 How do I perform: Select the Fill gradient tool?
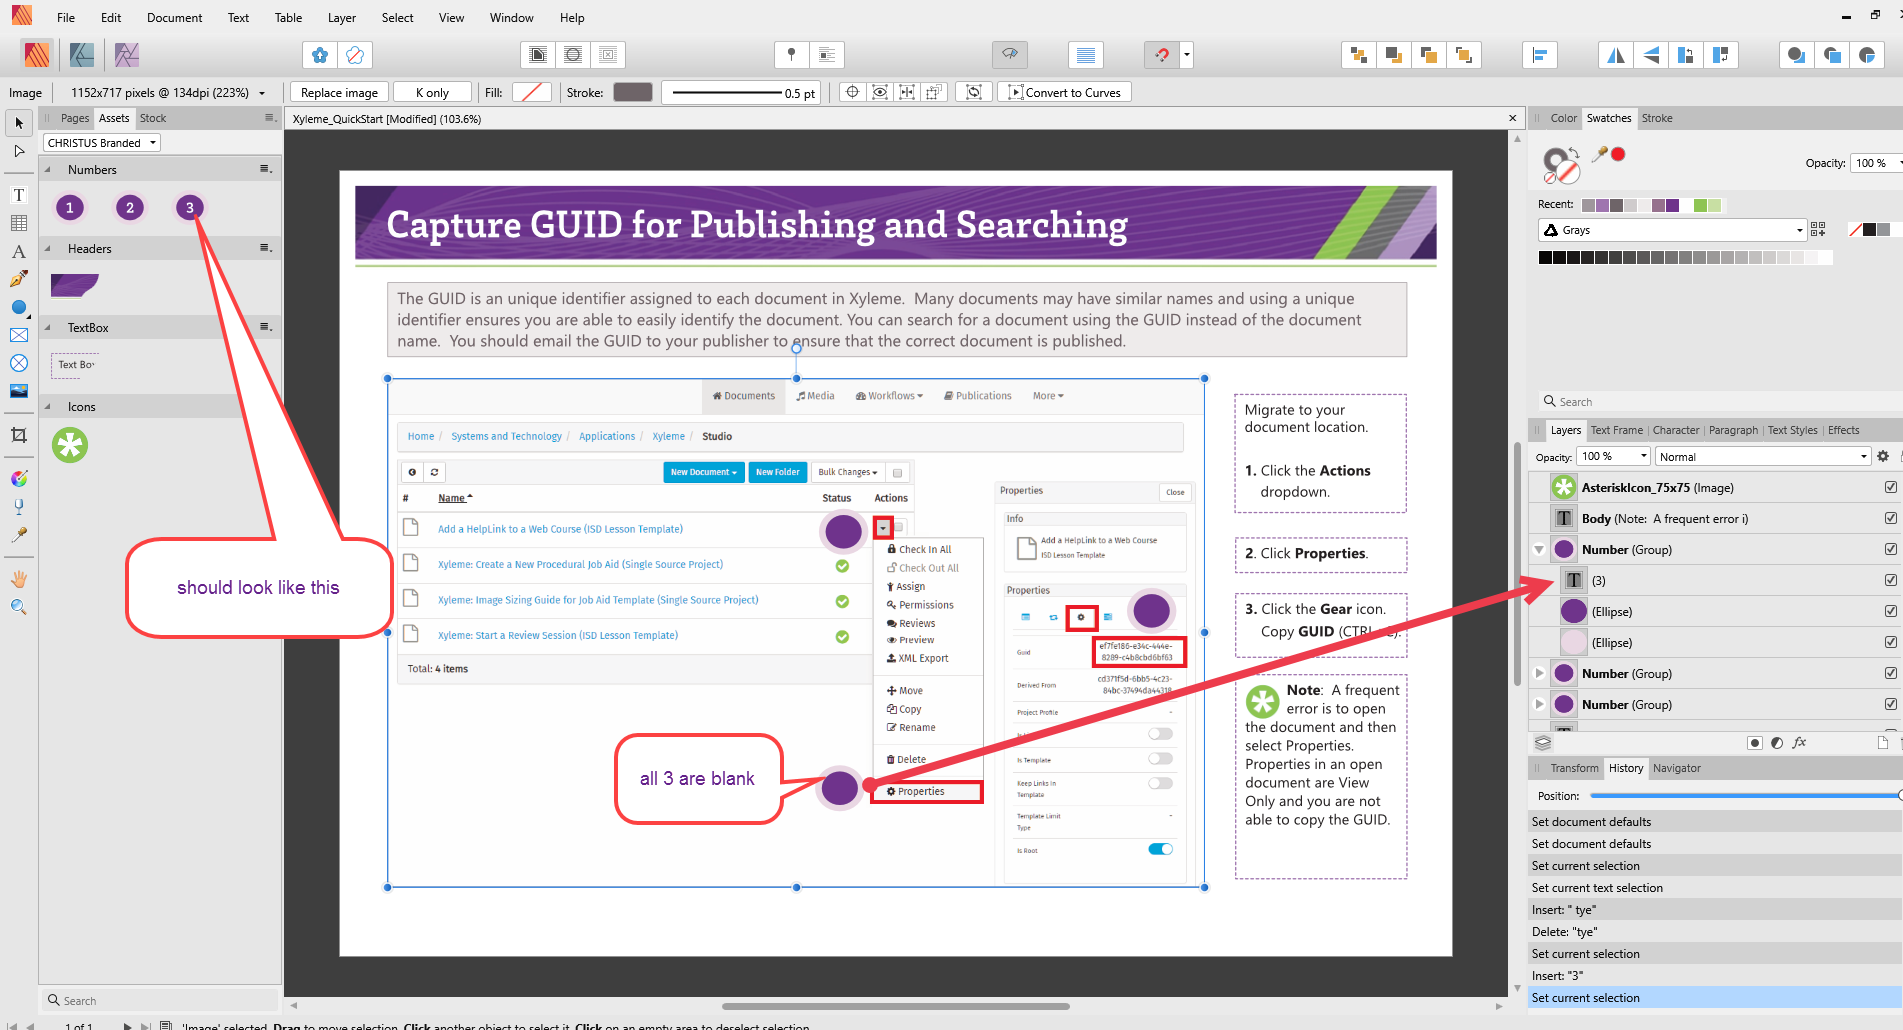19,479
